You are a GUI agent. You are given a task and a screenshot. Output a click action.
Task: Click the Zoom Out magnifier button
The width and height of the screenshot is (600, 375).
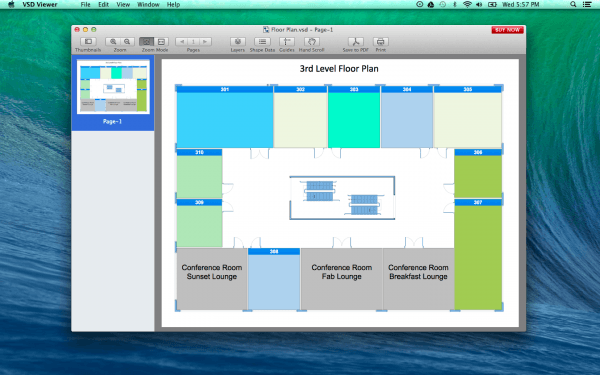(127, 42)
